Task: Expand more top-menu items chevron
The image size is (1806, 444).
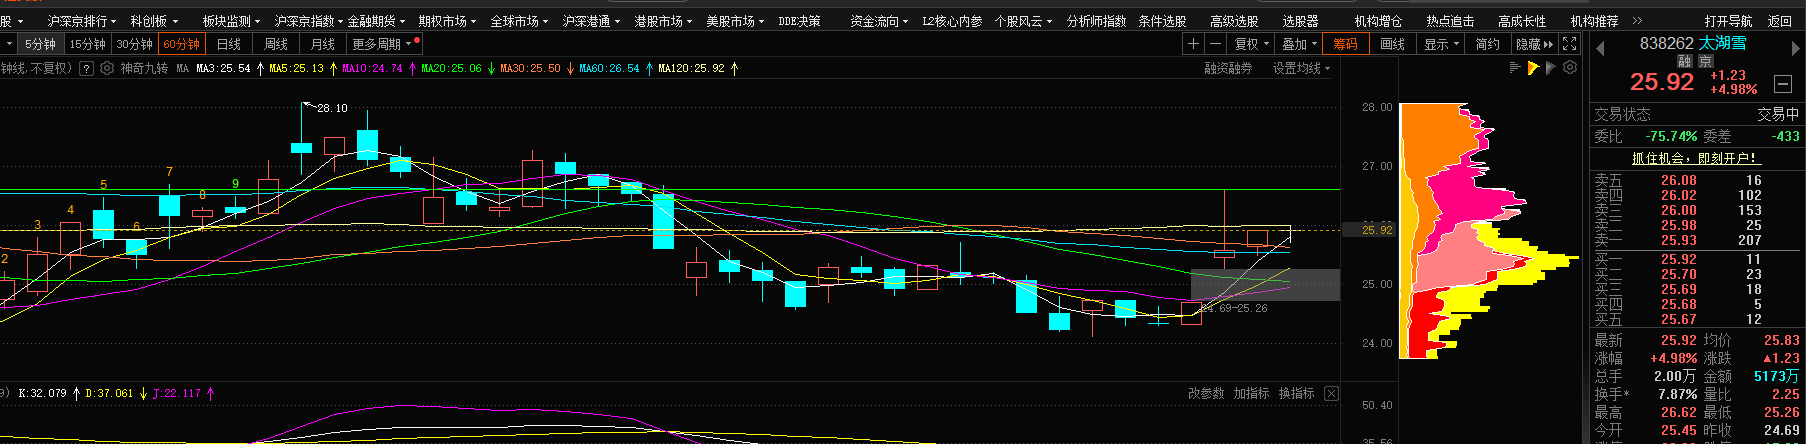Action: pos(1637,20)
